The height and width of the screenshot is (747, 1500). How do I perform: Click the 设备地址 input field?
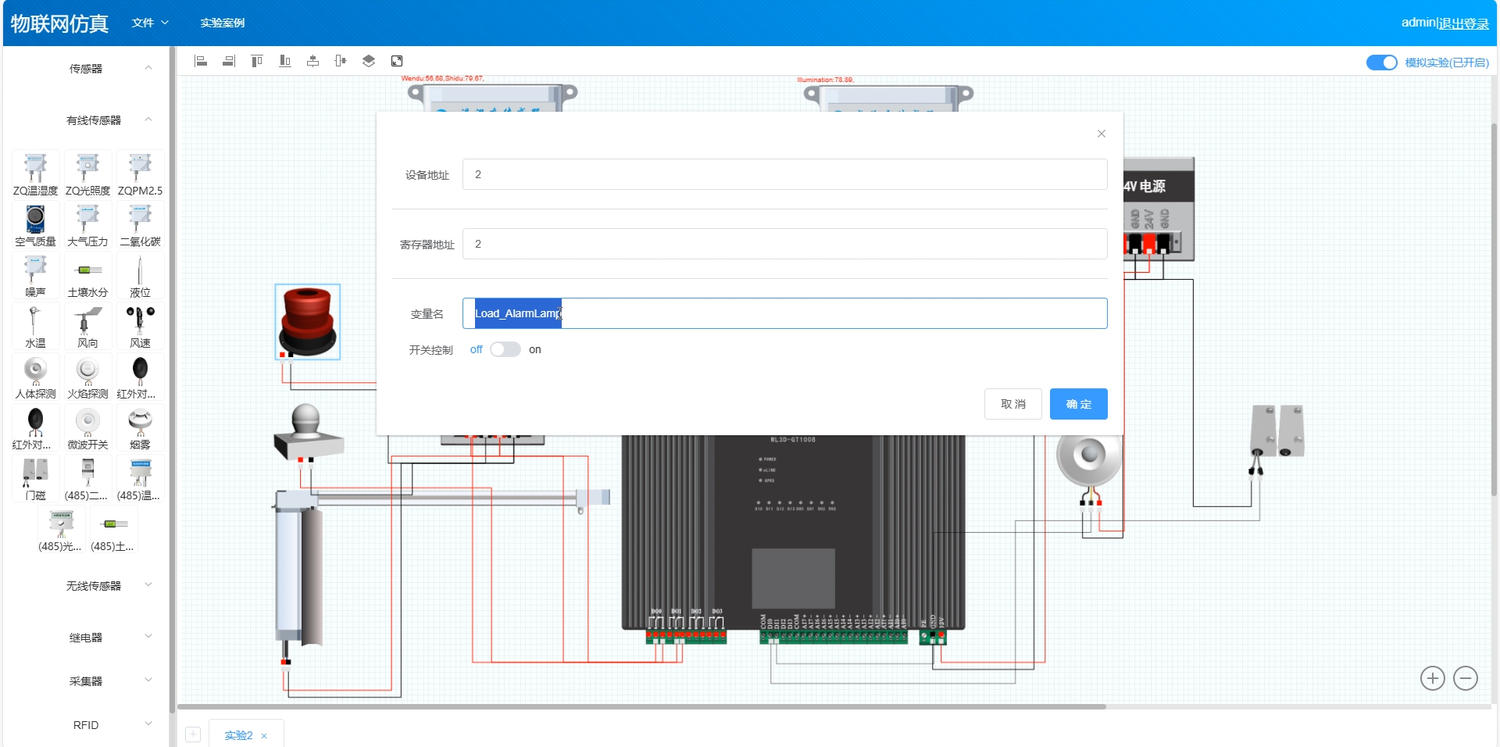click(x=784, y=174)
